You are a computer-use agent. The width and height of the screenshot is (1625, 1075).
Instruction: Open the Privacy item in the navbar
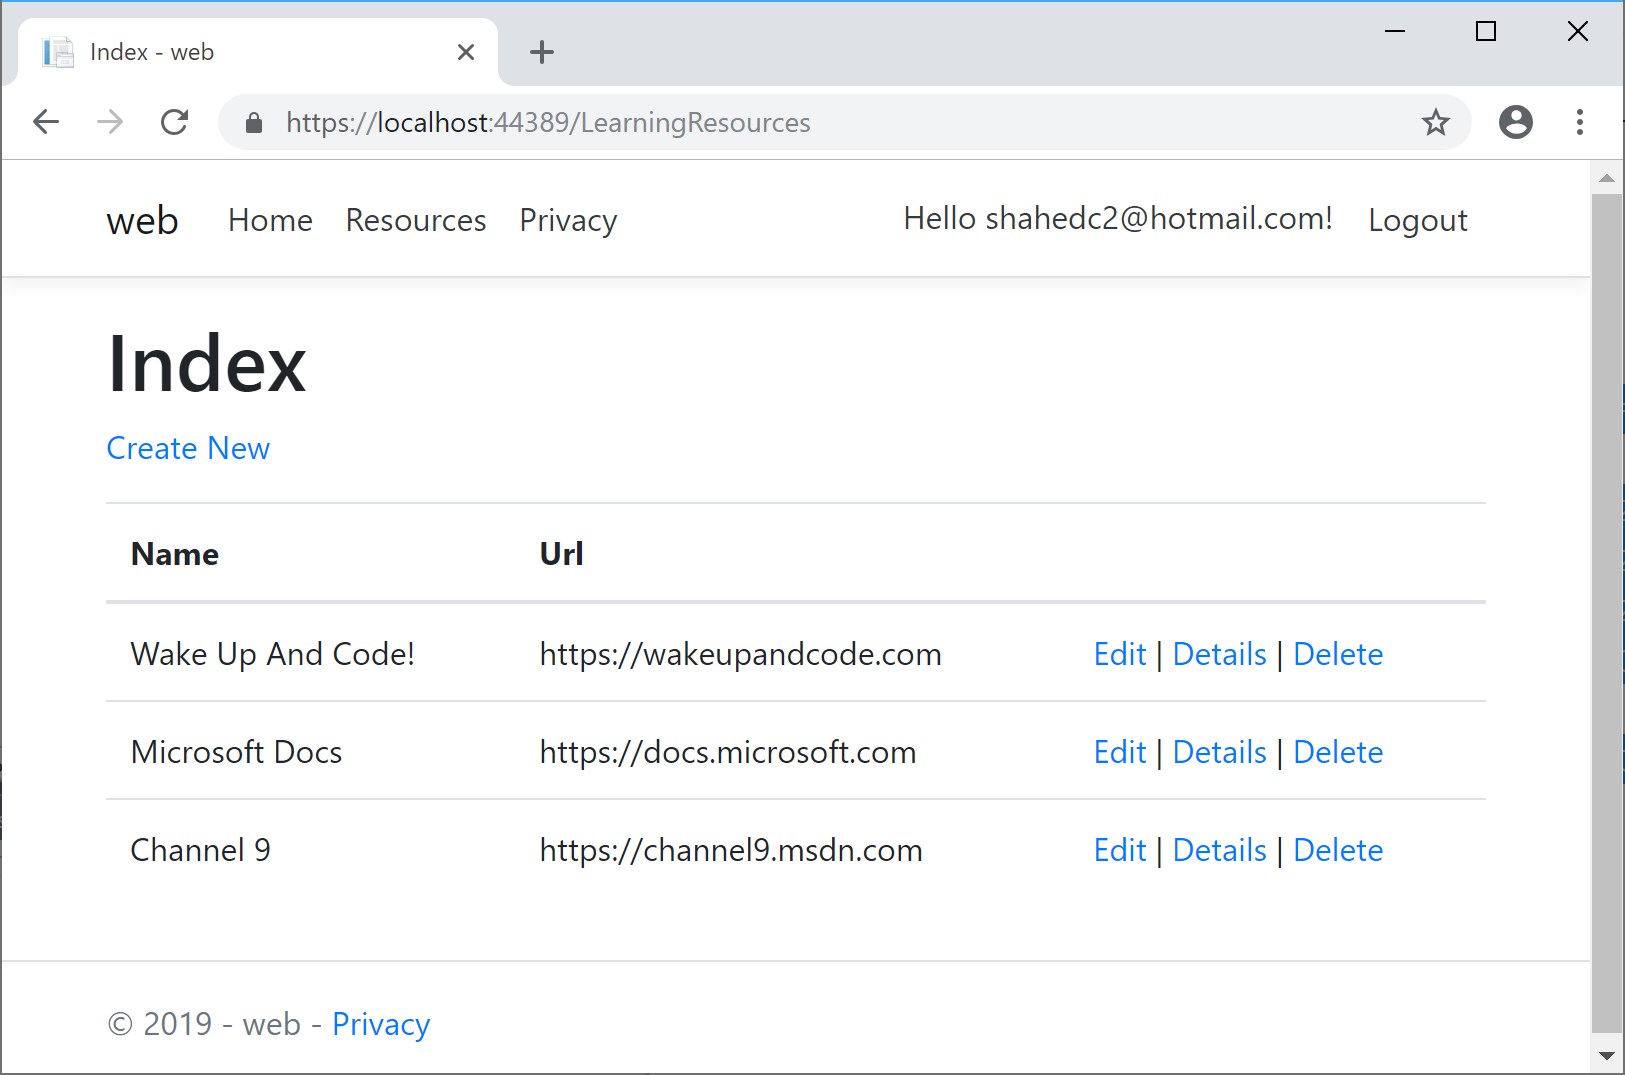click(568, 220)
